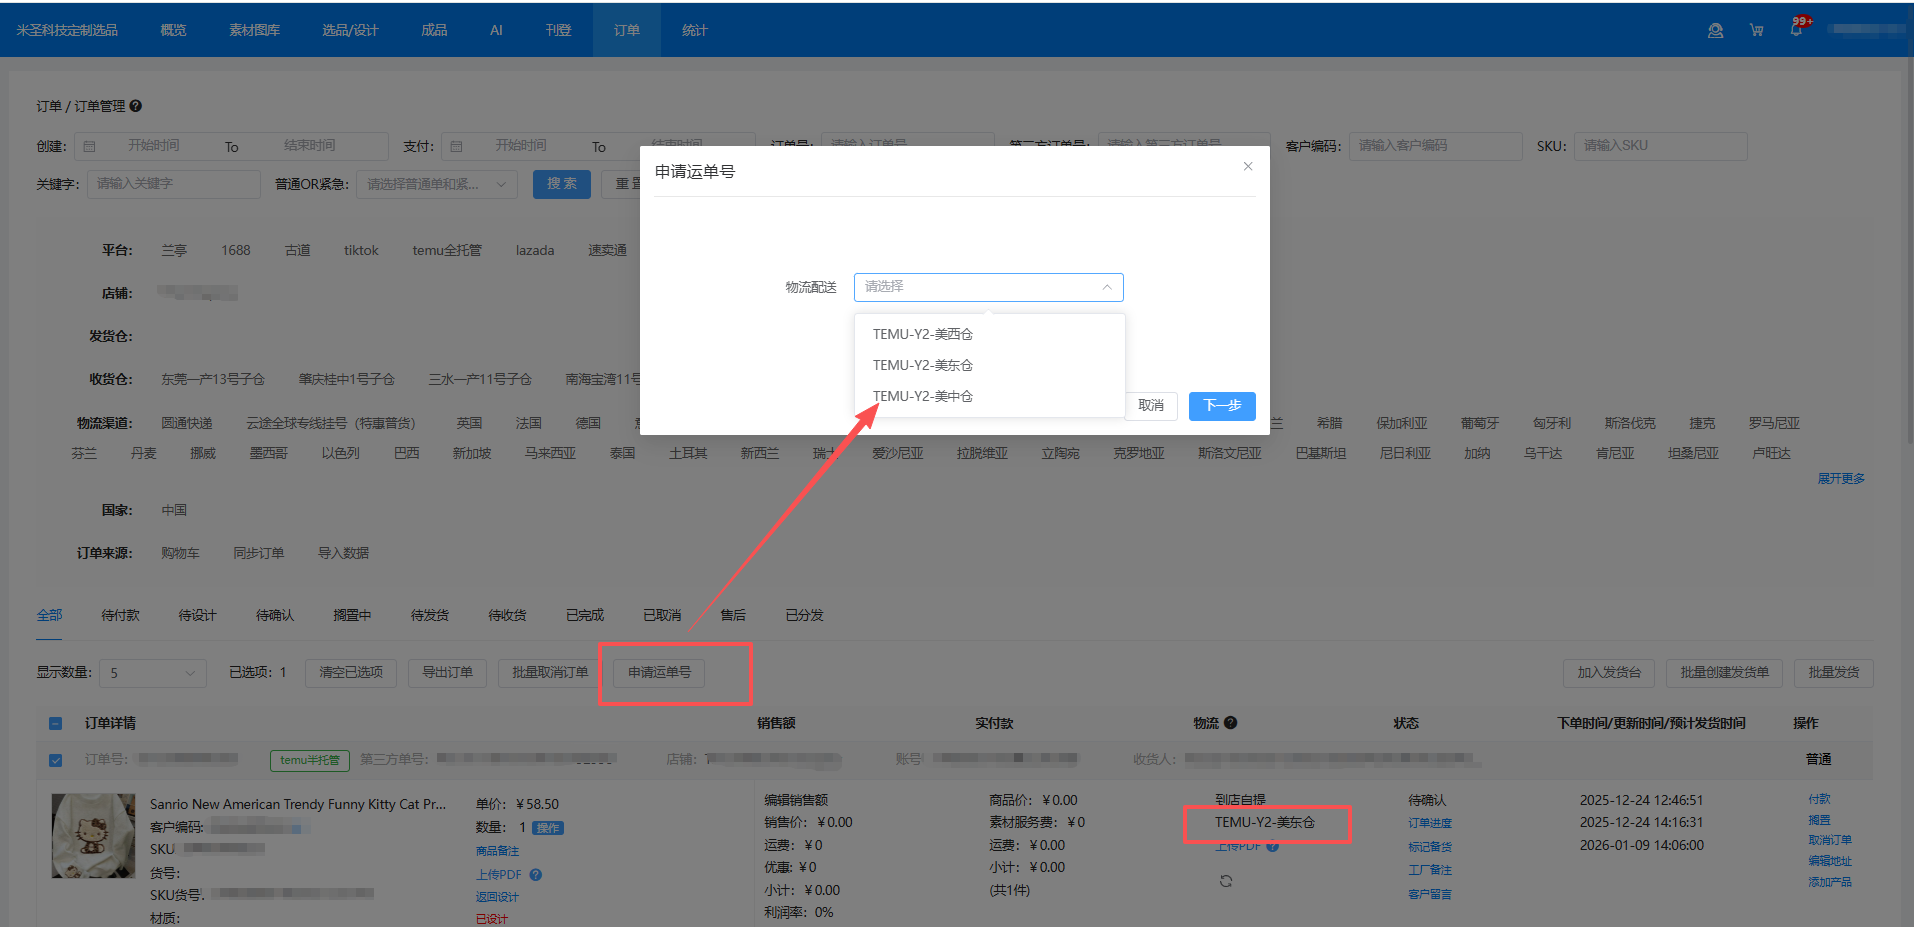This screenshot has width=1914, height=927.
Task: Click the question mark beside 物流 column header
Action: click(x=1230, y=723)
